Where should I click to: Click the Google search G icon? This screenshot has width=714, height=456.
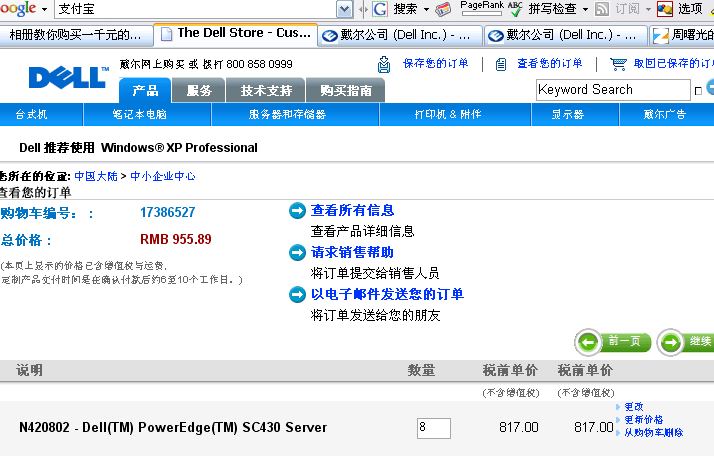(380, 9)
